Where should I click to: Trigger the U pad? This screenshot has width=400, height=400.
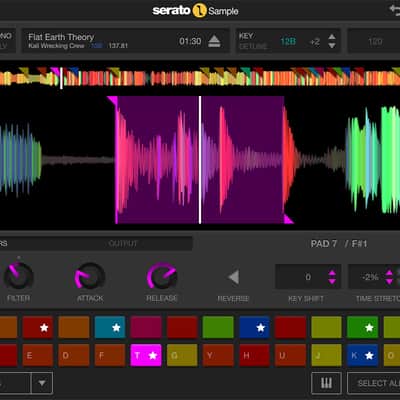pyautogui.click(x=290, y=355)
